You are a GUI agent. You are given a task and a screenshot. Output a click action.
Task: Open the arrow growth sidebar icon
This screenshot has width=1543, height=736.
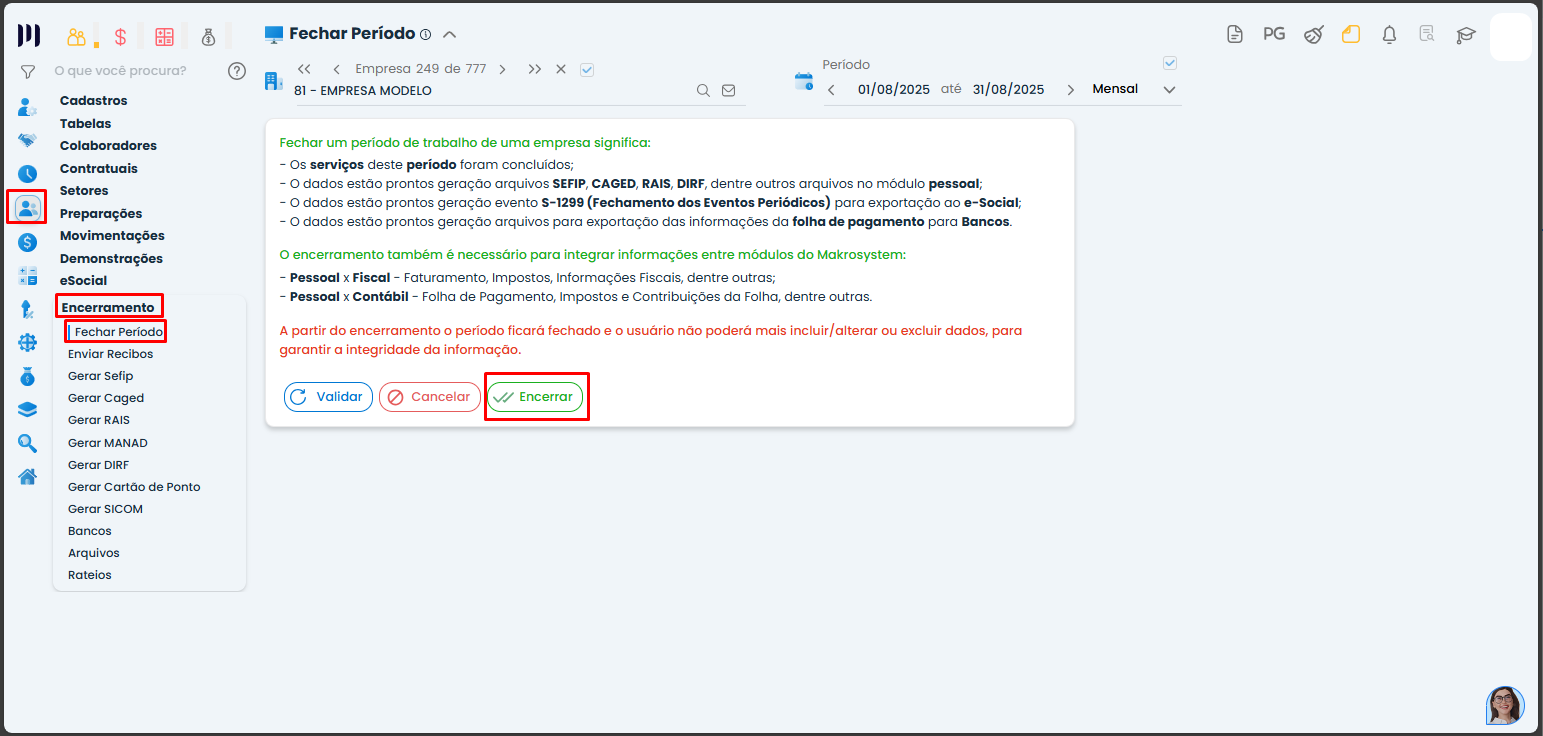tap(28, 310)
